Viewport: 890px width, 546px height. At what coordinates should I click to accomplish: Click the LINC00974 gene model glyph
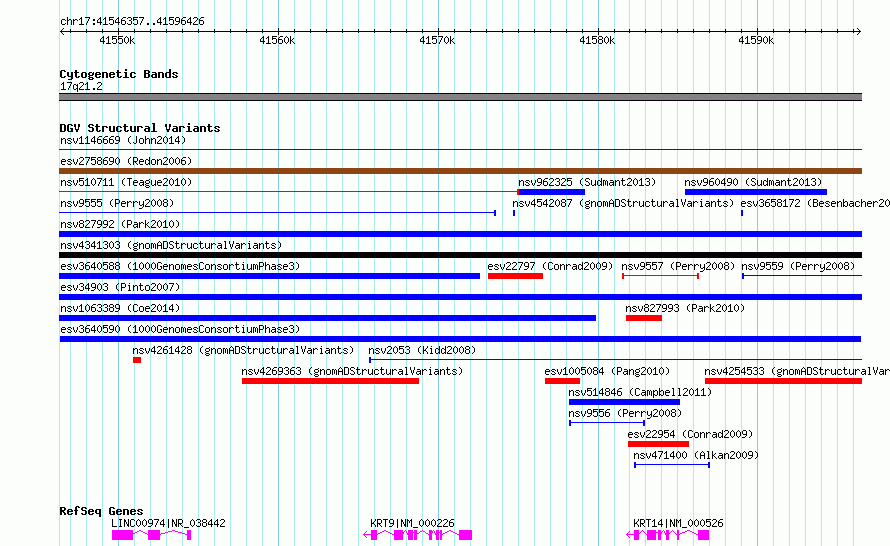click(152, 535)
